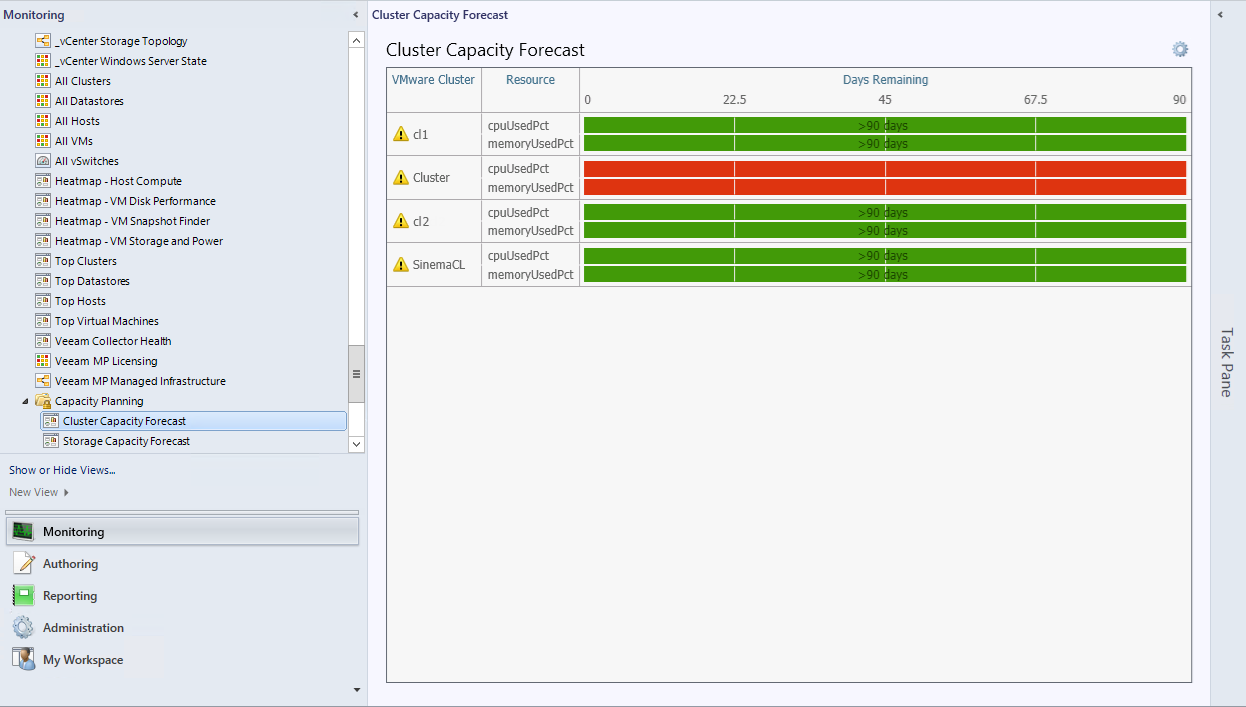
Task: Collapse the Monitoring navigation pane
Action: (x=356, y=15)
